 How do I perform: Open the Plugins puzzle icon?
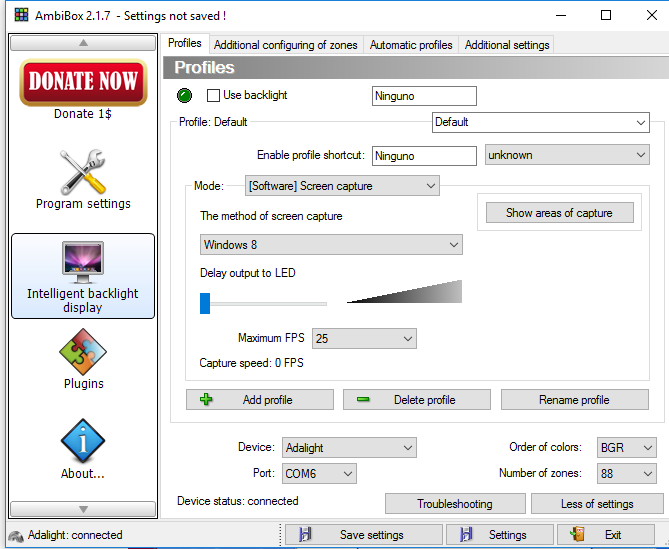(83, 352)
